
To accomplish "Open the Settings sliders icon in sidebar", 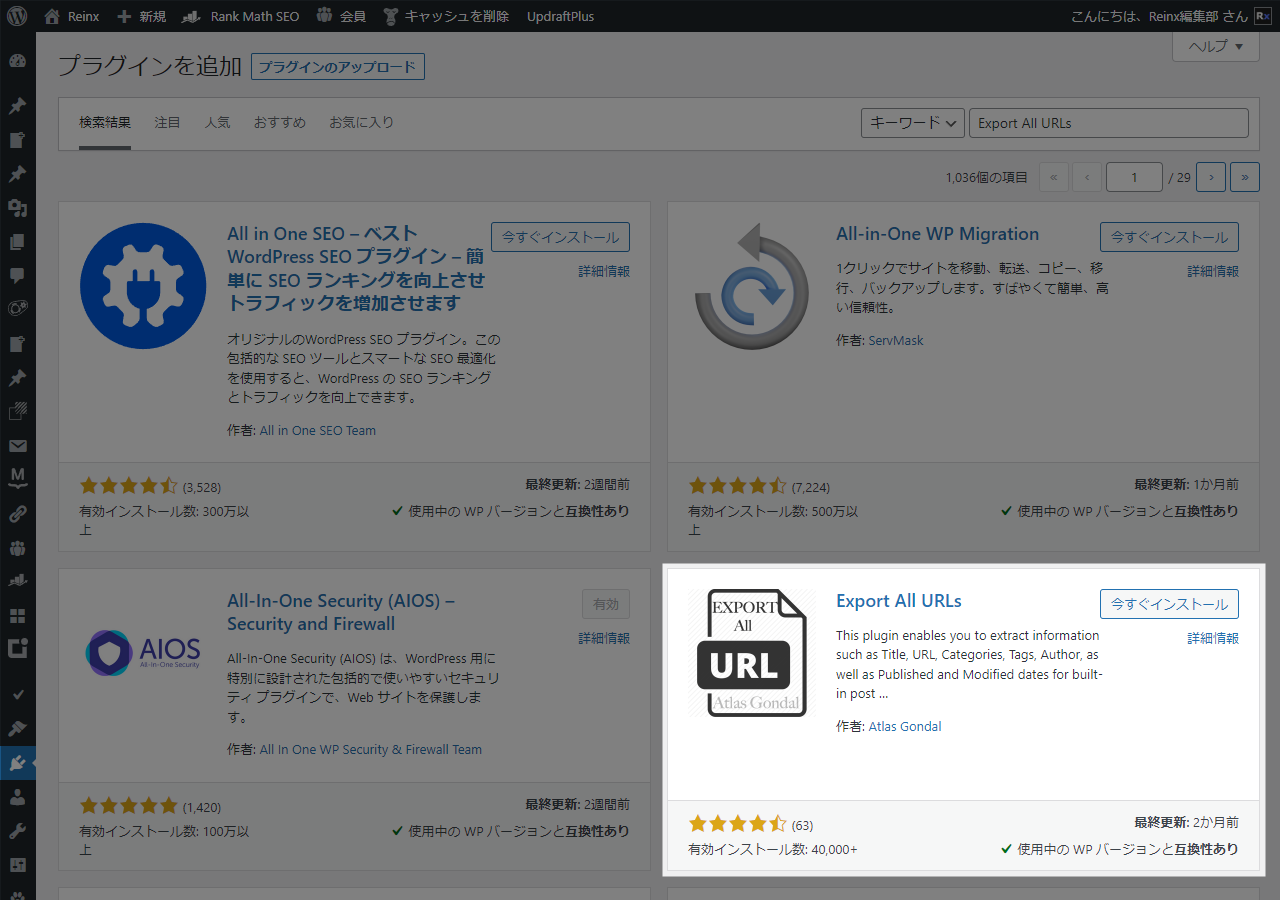I will [17, 865].
